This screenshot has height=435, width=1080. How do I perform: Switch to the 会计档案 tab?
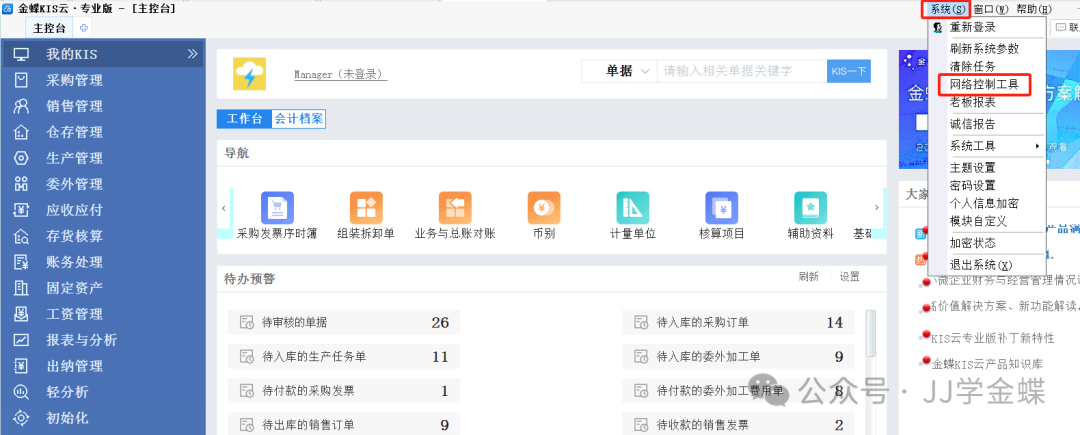[298, 119]
